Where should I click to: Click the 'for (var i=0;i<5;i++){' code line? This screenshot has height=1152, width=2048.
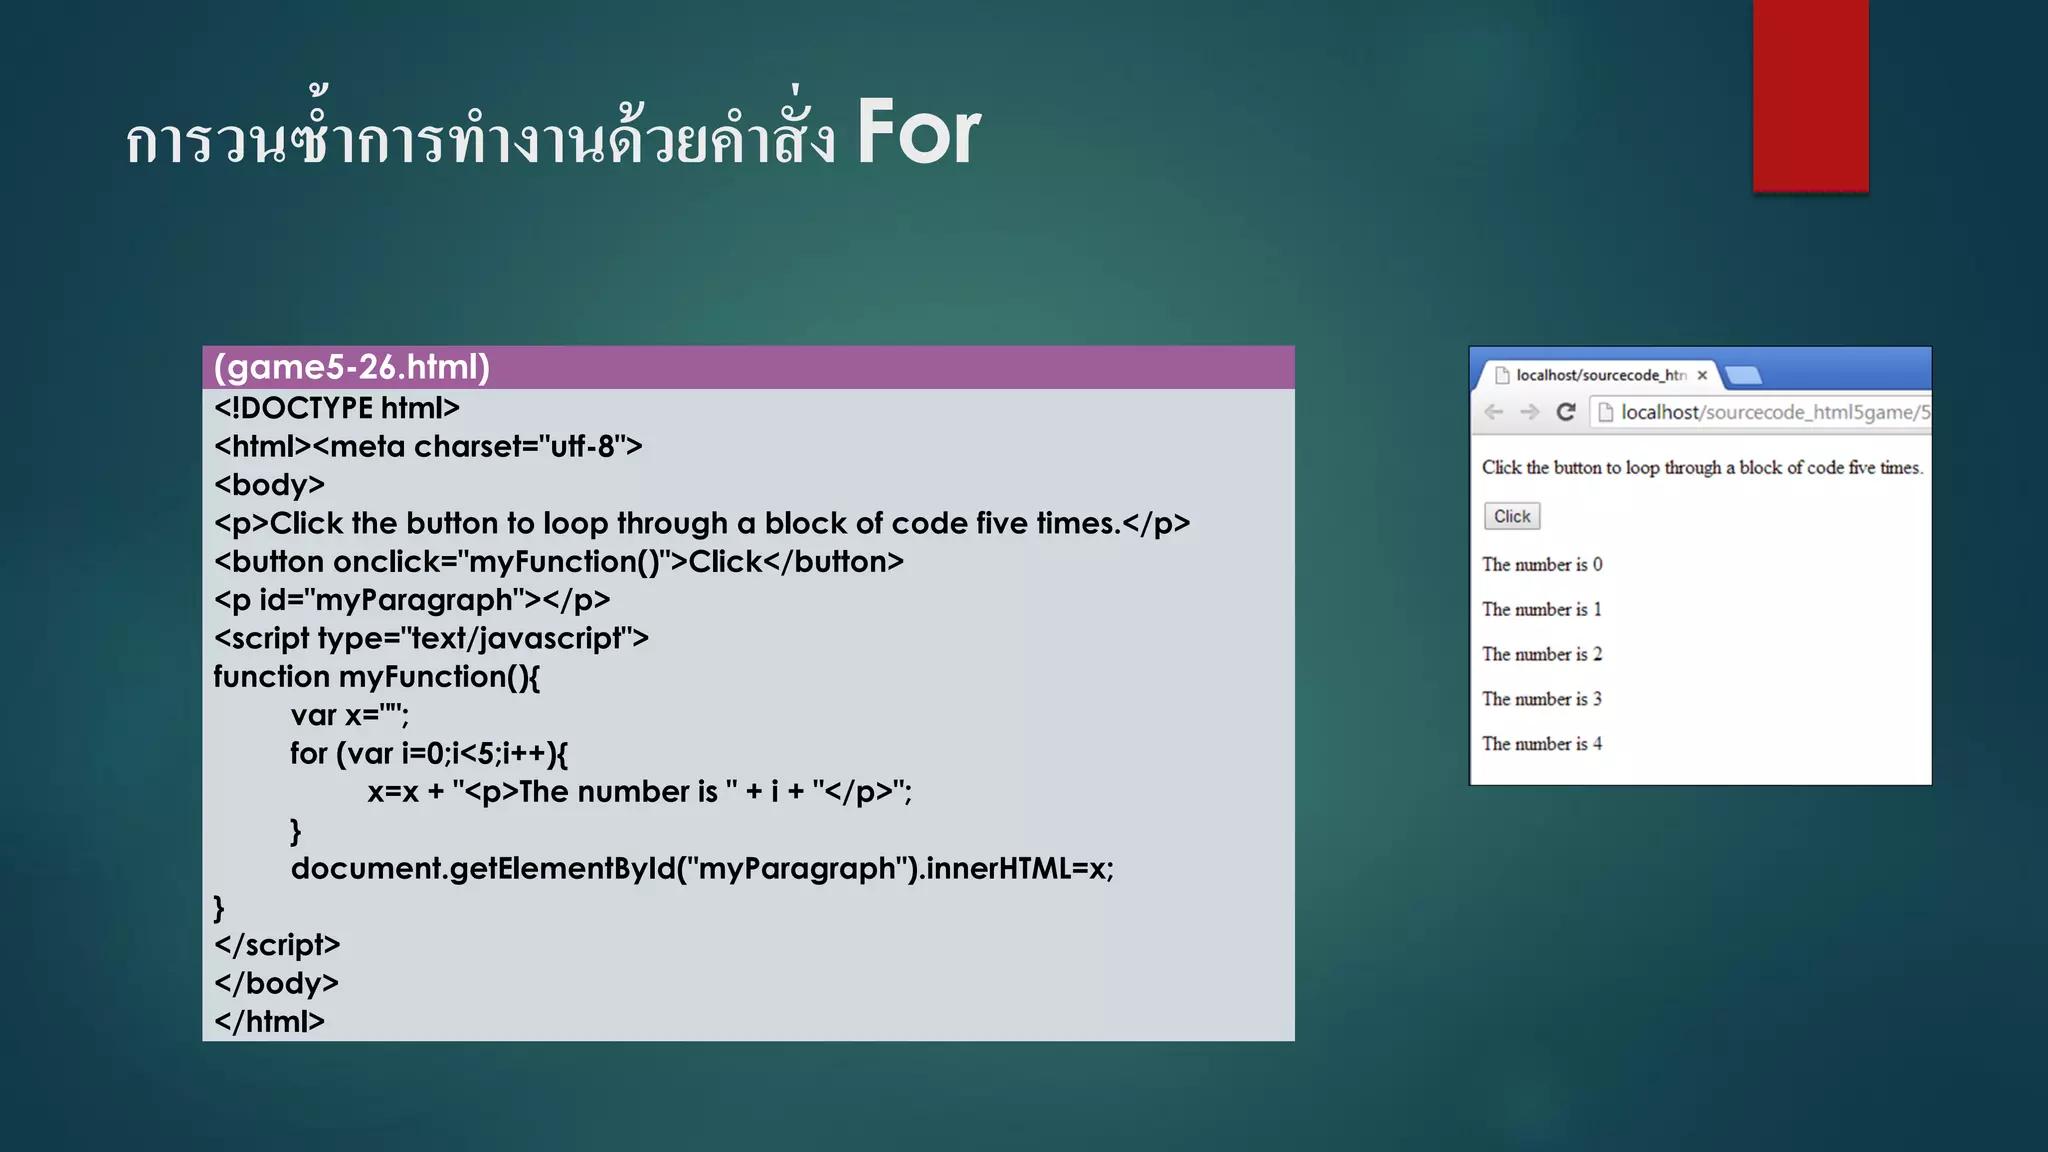(x=428, y=753)
